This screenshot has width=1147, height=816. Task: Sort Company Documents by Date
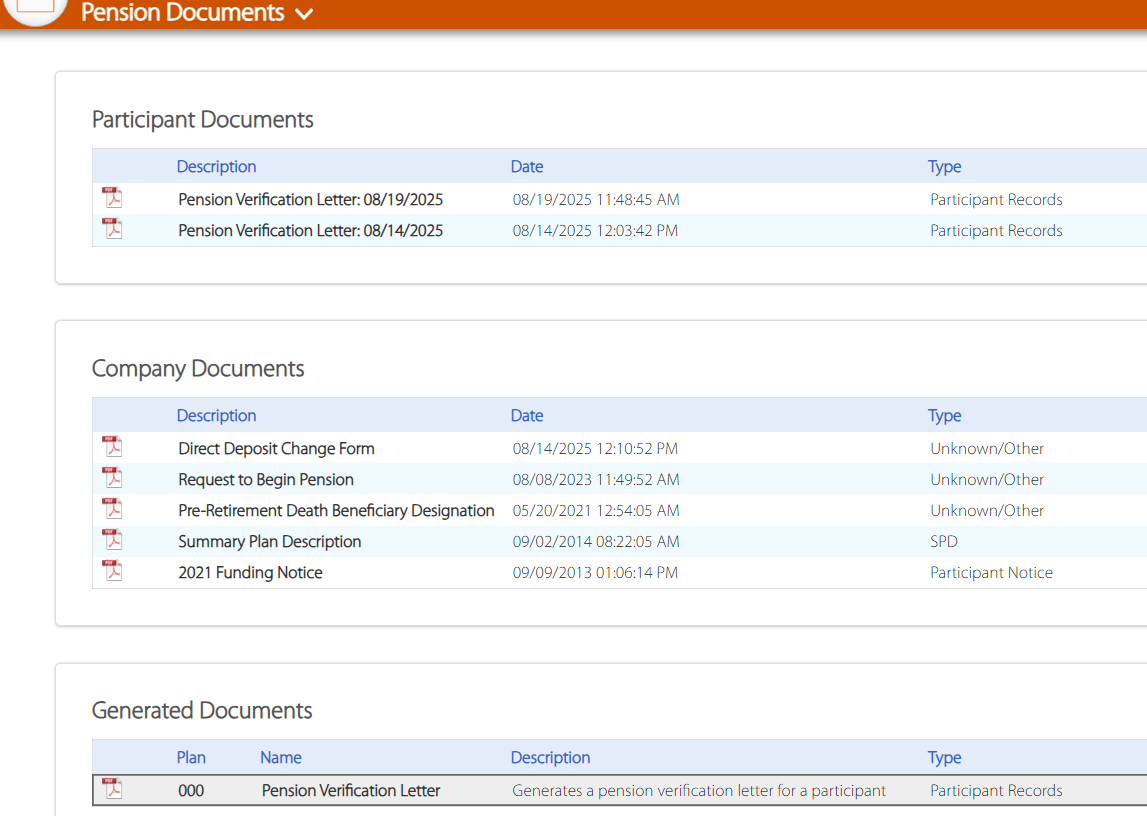tap(527, 415)
